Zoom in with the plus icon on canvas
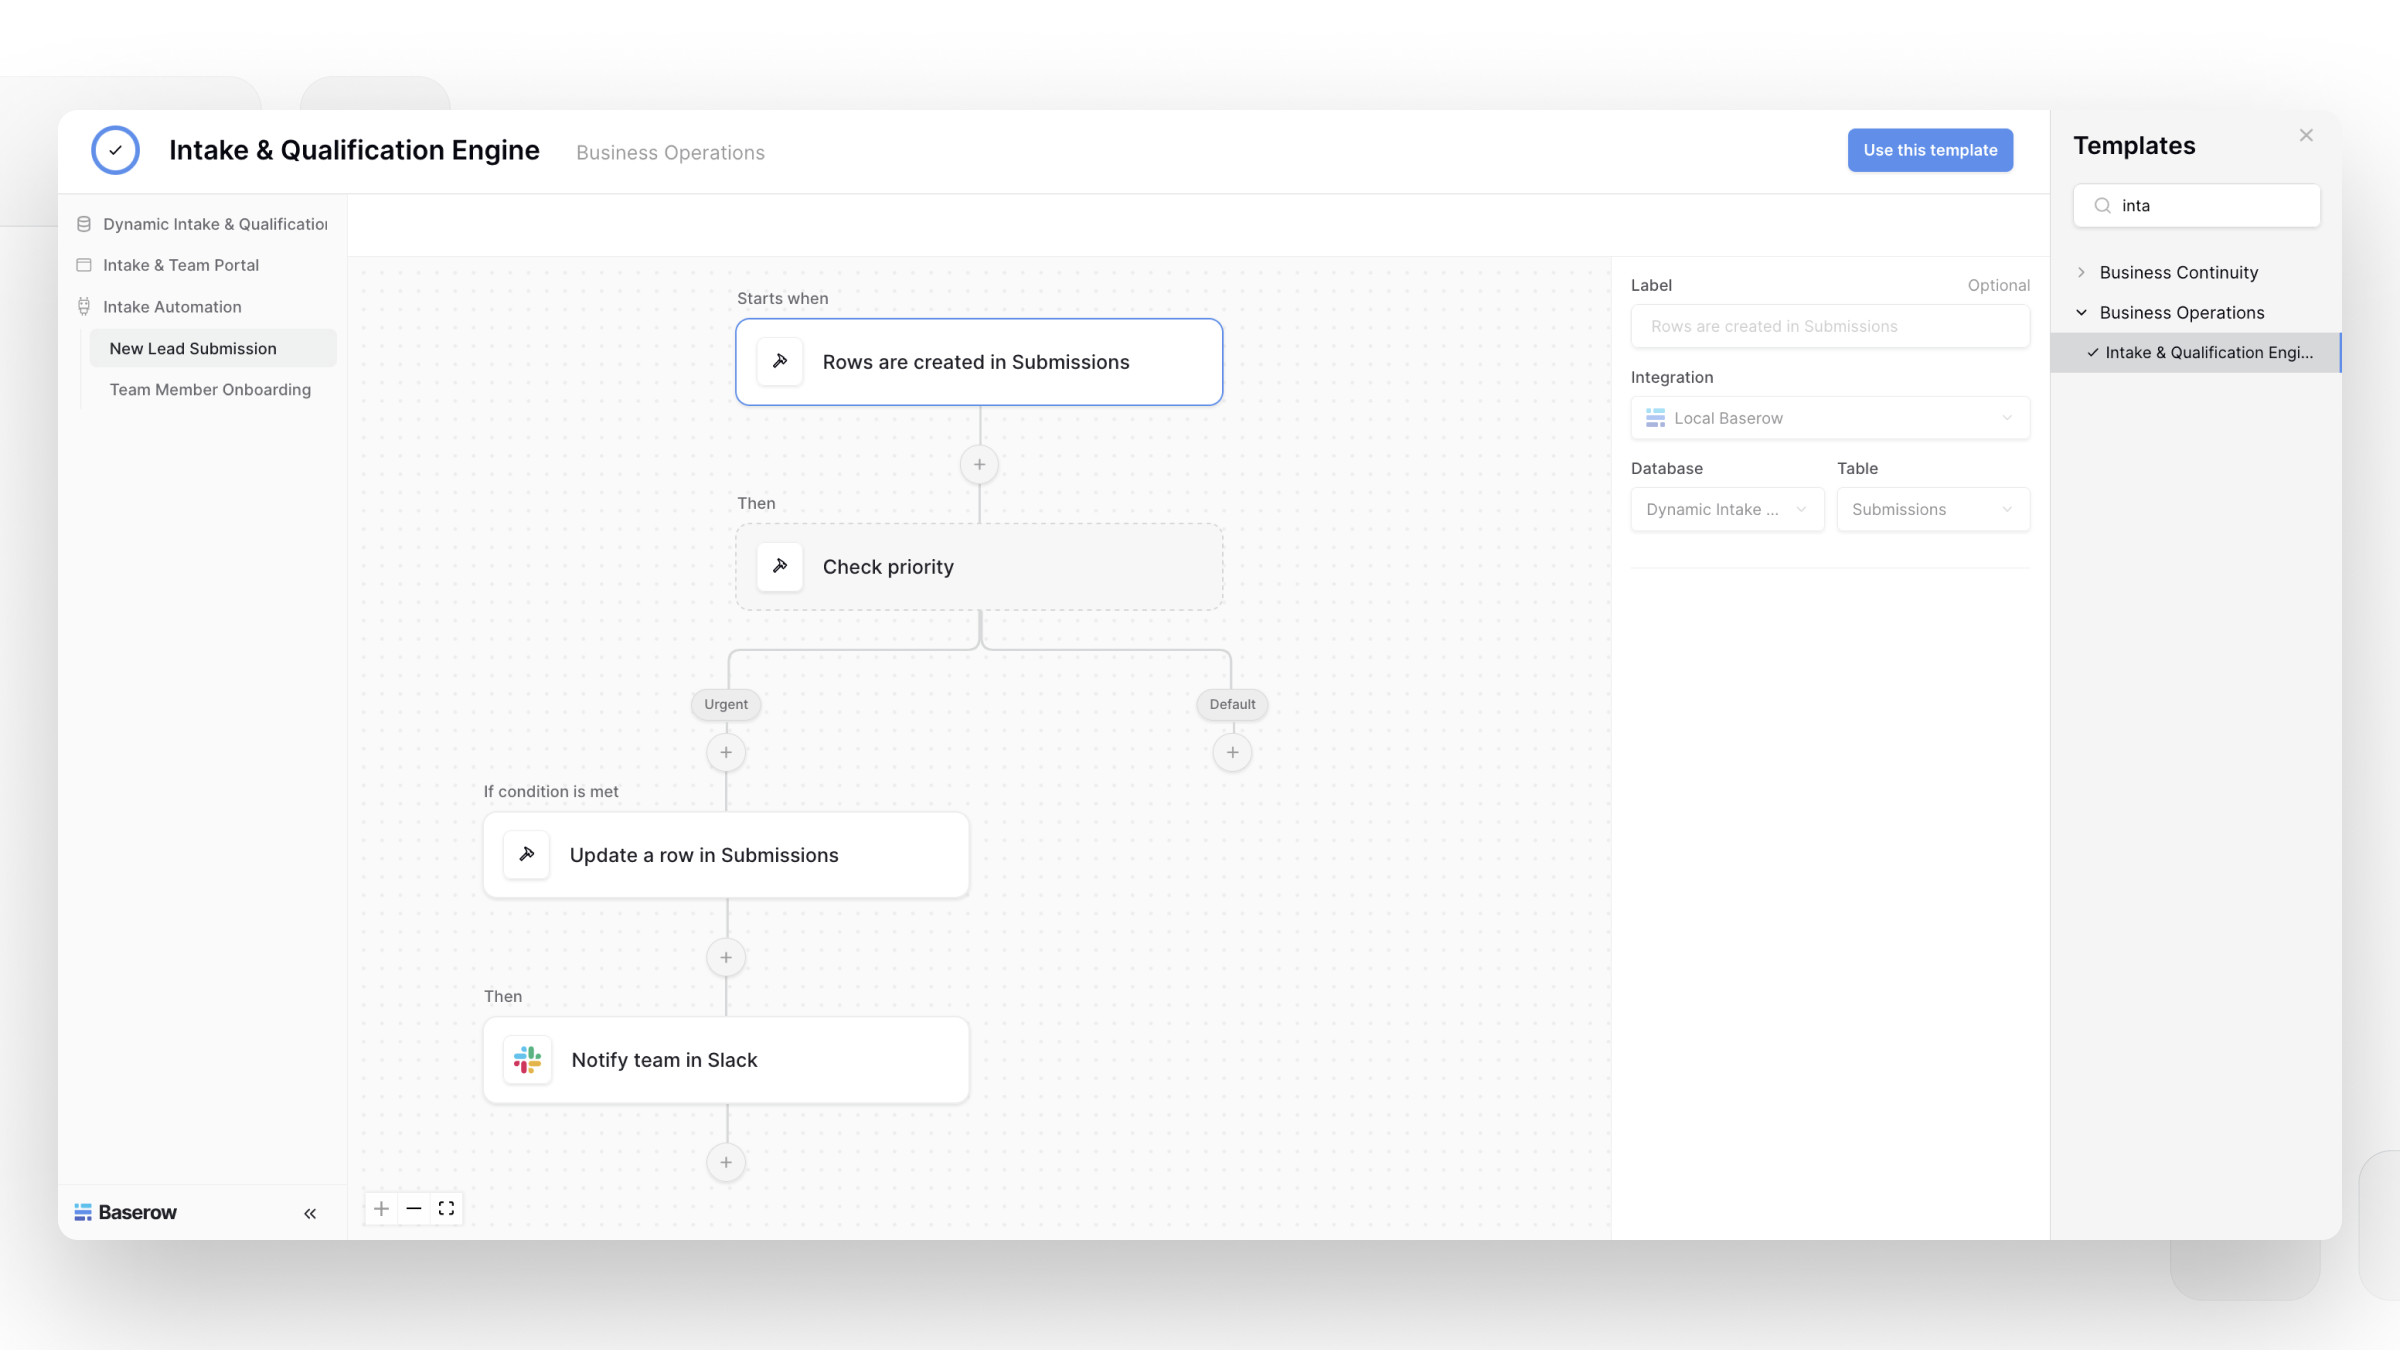This screenshot has width=2400, height=1350. pyautogui.click(x=380, y=1208)
